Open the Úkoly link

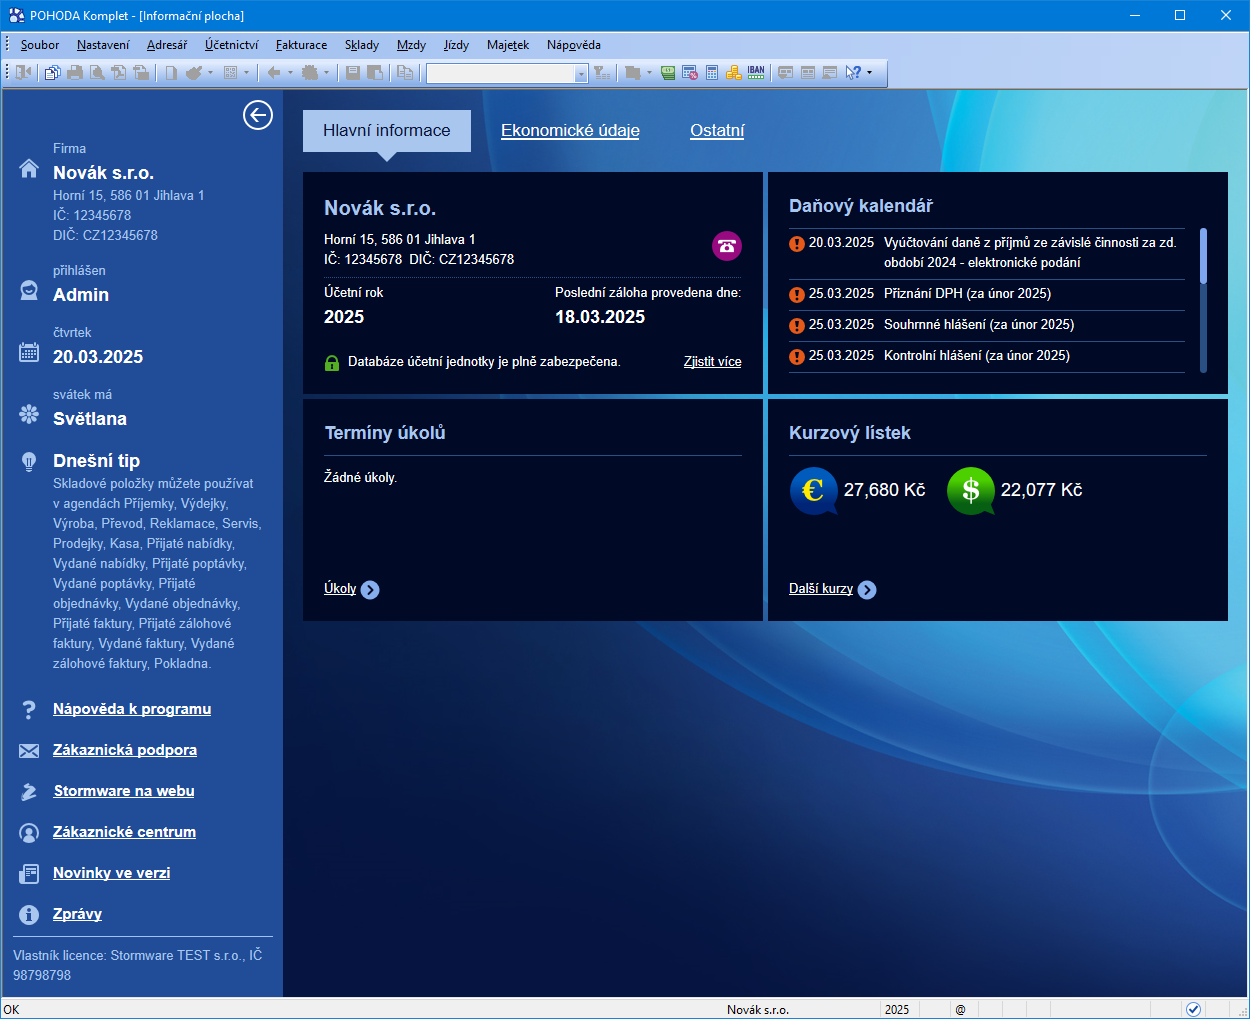(x=340, y=589)
